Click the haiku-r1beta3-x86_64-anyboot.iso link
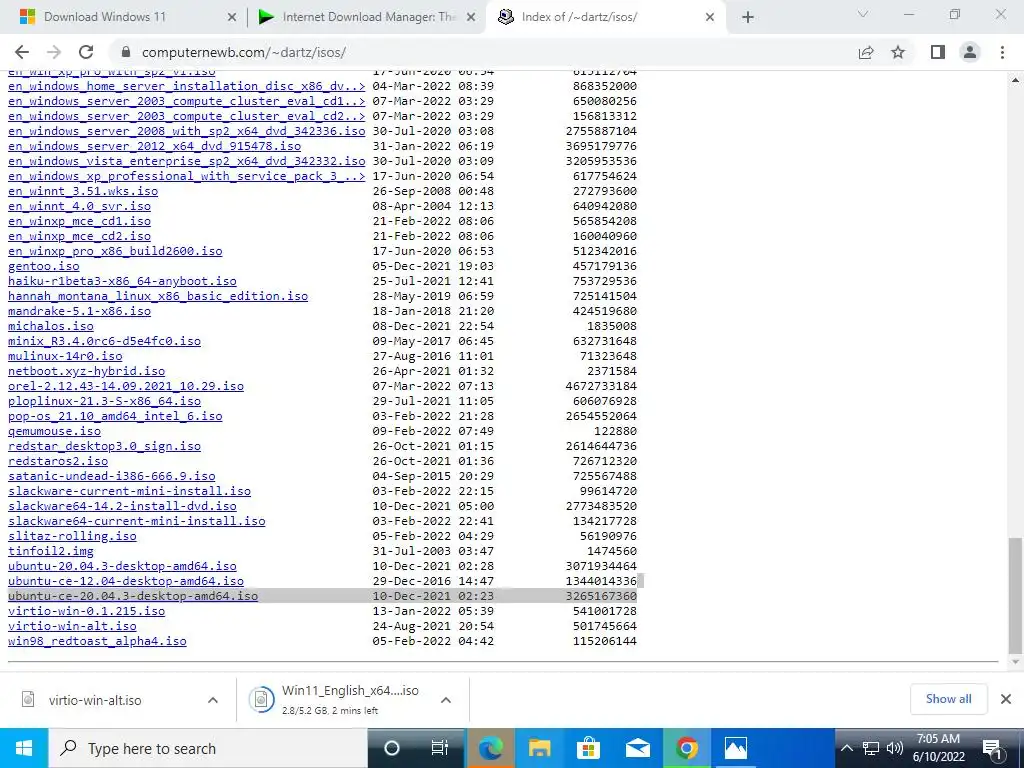Image resolution: width=1024 pixels, height=768 pixels. pyautogui.click(x=122, y=281)
